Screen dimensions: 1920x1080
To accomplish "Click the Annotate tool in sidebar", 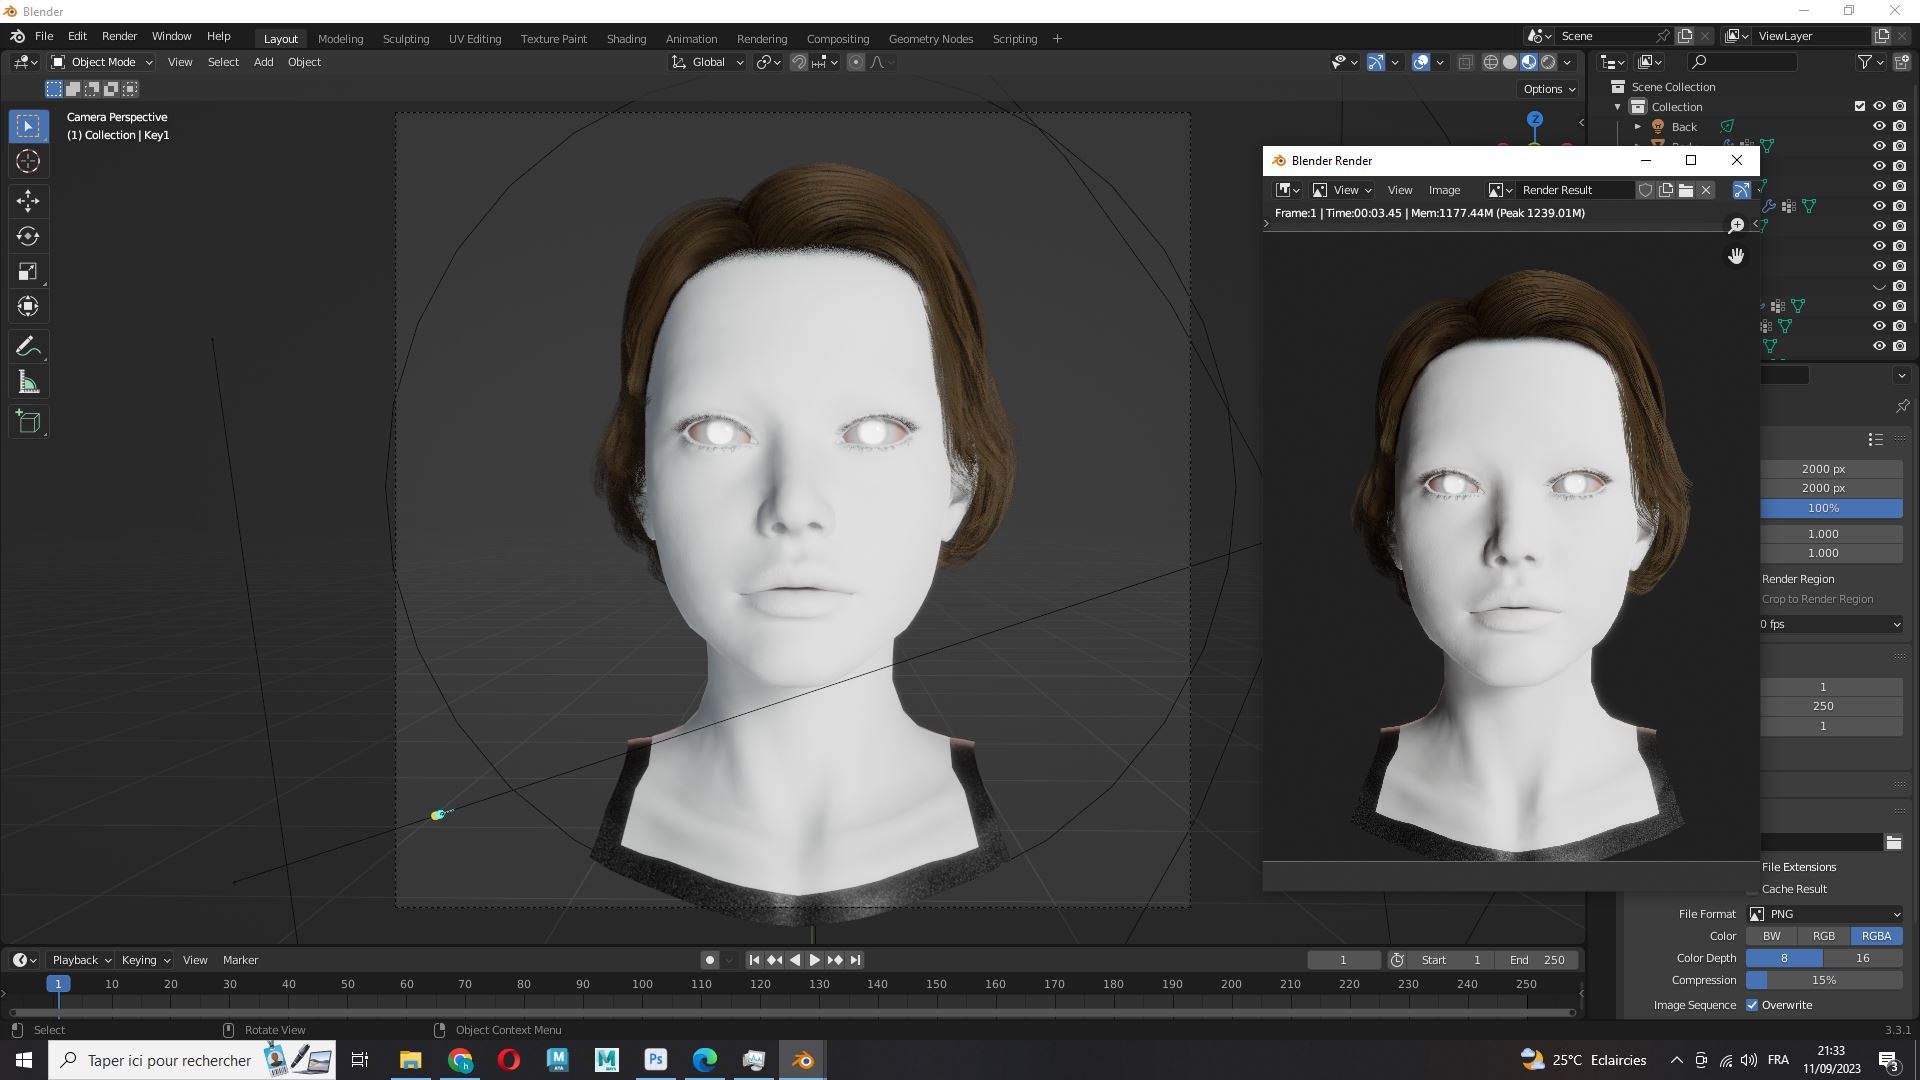I will [29, 345].
